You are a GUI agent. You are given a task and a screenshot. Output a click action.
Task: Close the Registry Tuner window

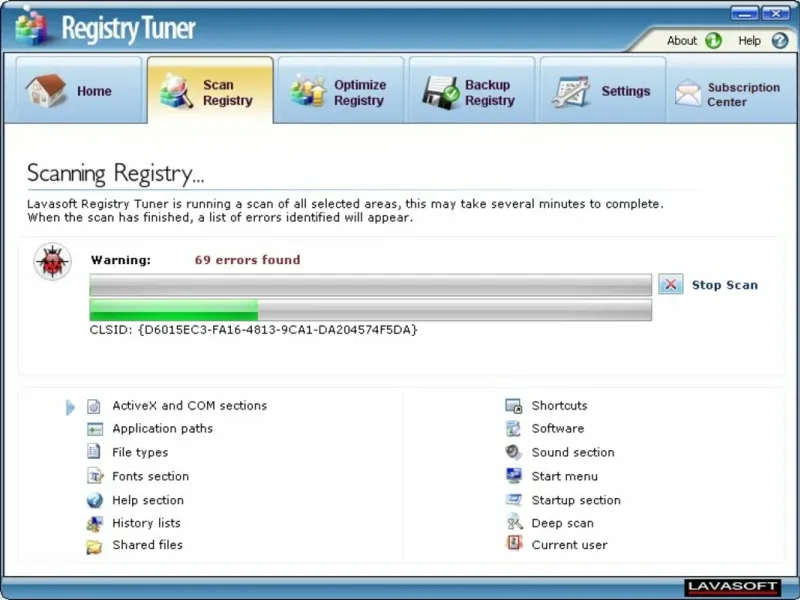click(x=776, y=13)
